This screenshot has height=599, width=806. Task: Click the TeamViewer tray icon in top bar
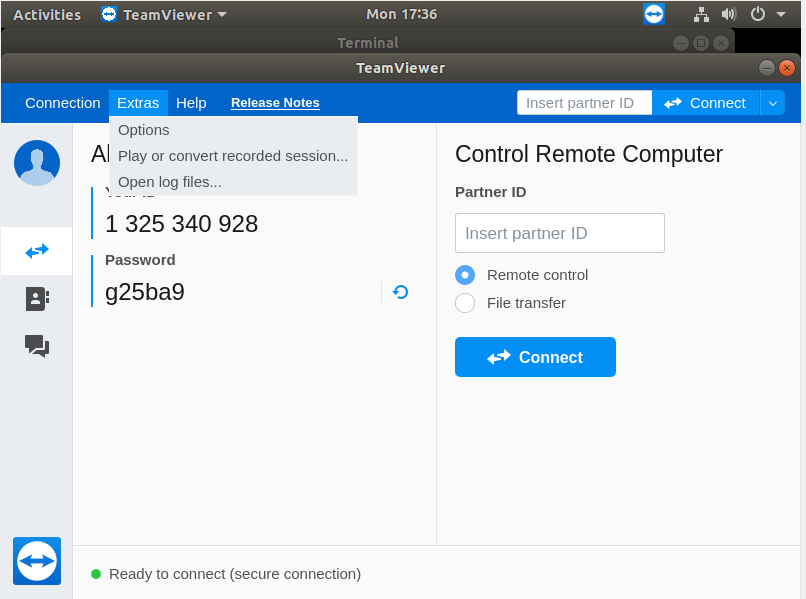654,14
